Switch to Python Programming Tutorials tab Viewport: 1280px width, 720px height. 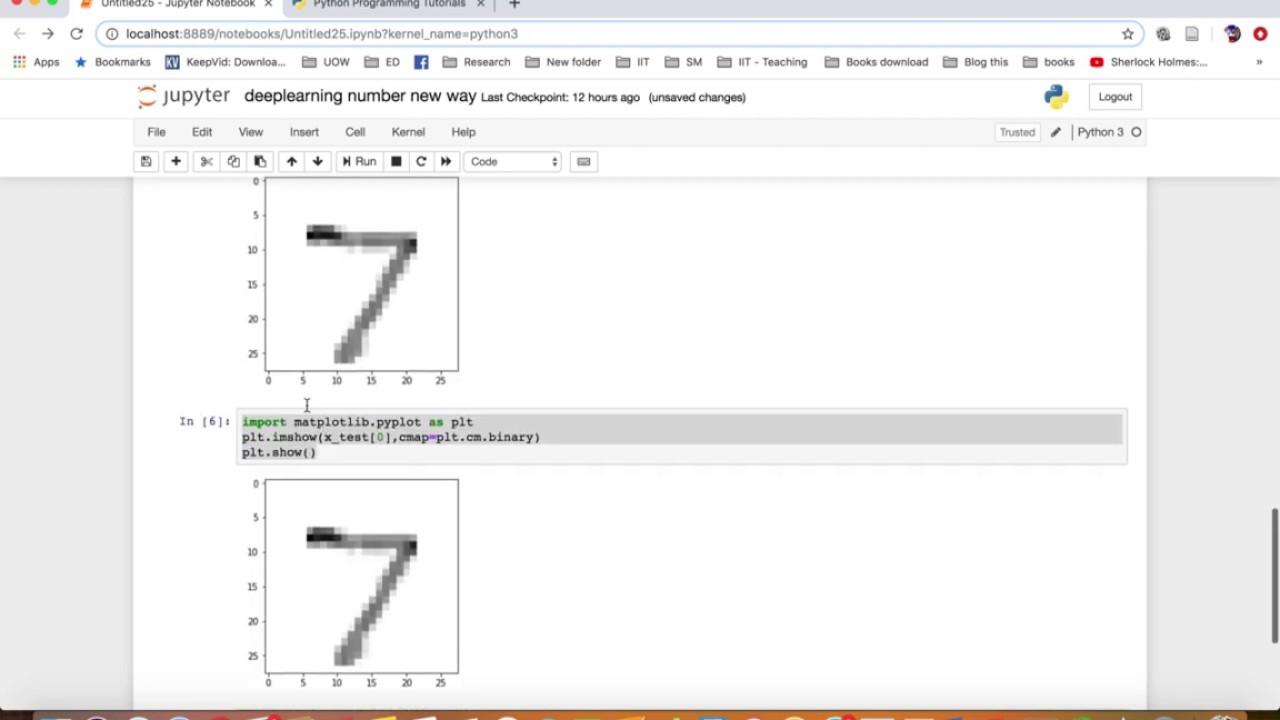(389, 5)
